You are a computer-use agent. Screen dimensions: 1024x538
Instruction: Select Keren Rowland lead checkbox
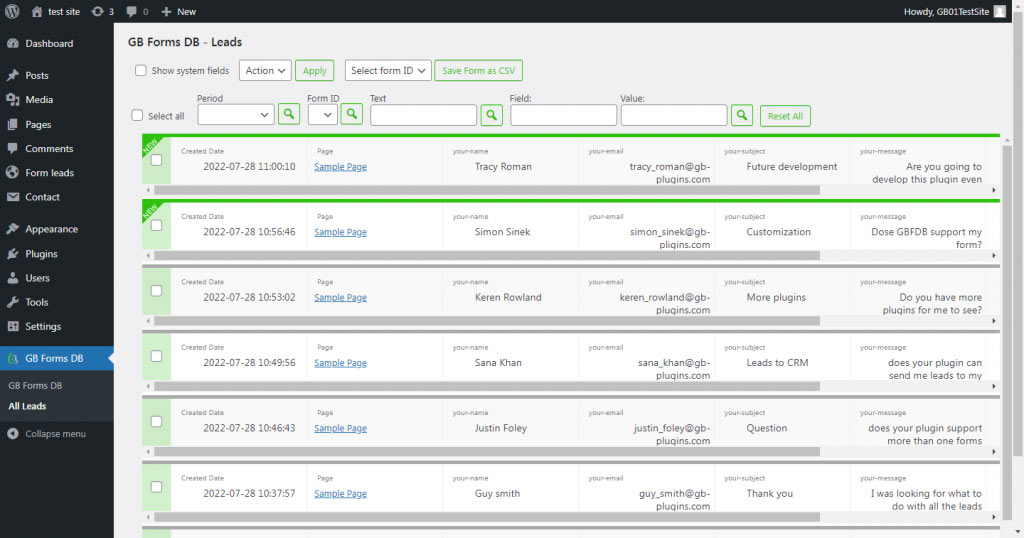pos(156,291)
